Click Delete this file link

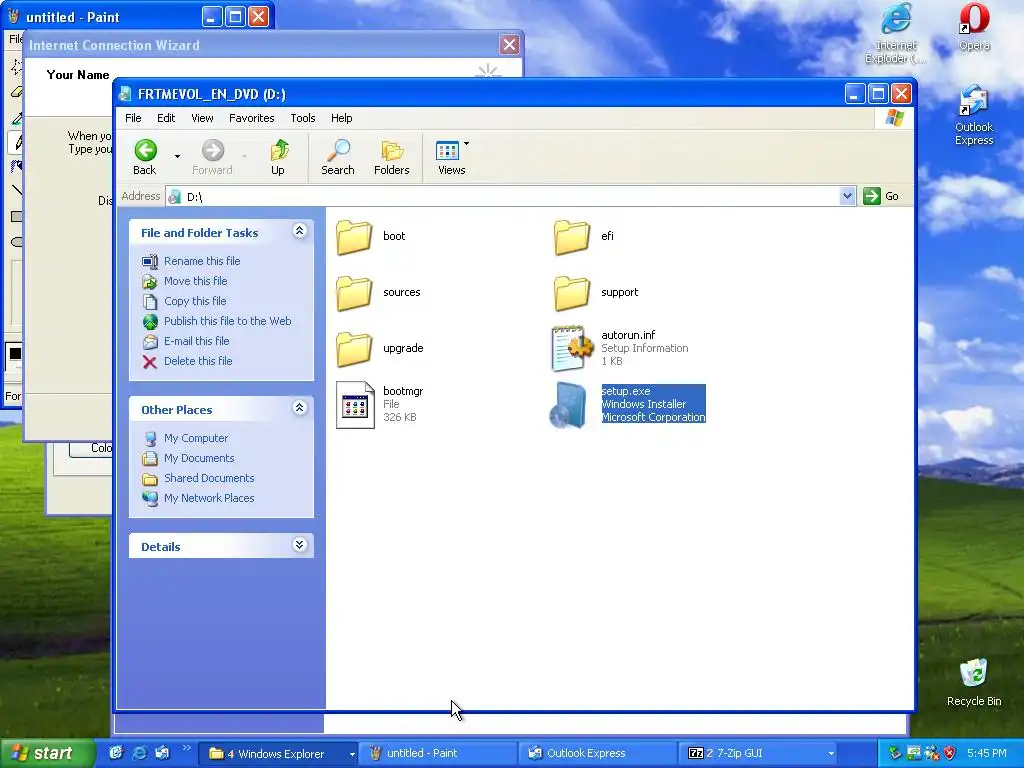(198, 361)
